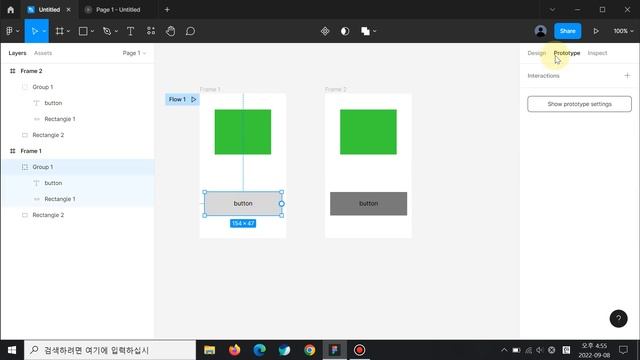The image size is (640, 360).
Task: Open Microsoft Edge from taskbar
Action: pos(260,350)
